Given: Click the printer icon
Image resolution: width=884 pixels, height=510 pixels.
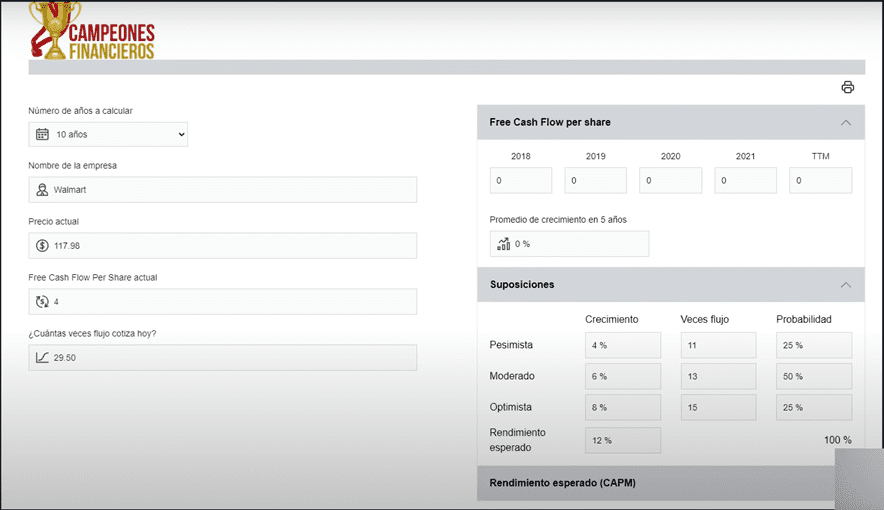Looking at the screenshot, I should click(x=847, y=87).
